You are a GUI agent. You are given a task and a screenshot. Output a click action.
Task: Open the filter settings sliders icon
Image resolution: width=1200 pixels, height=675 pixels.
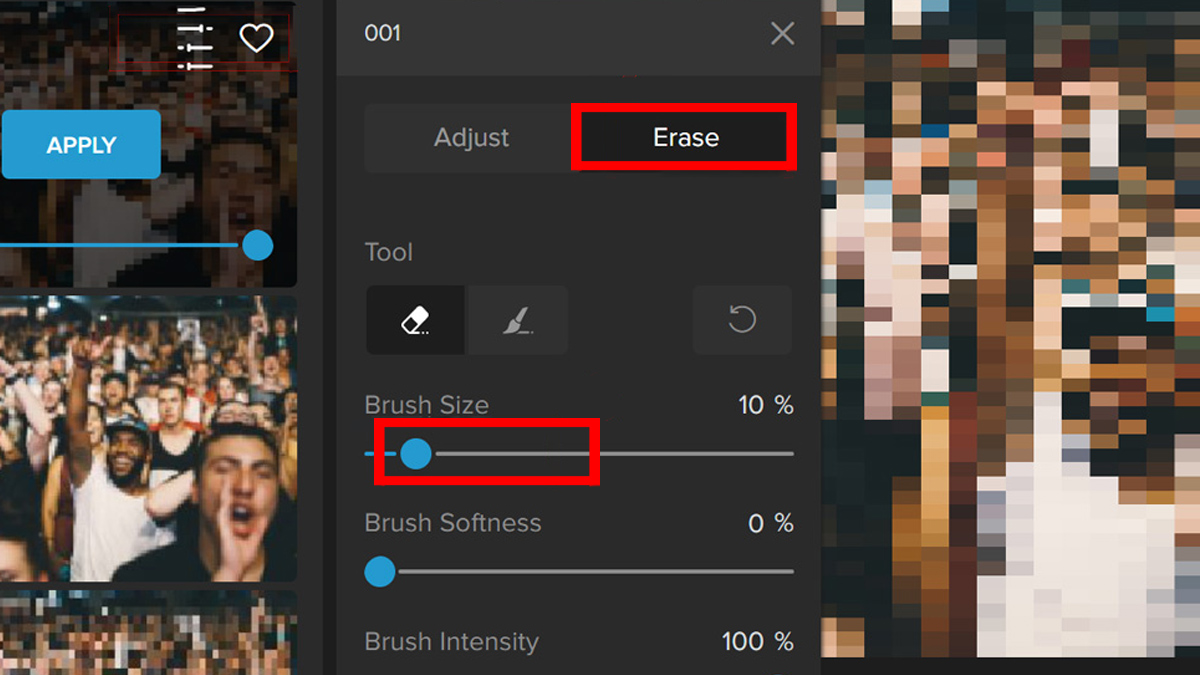[195, 40]
